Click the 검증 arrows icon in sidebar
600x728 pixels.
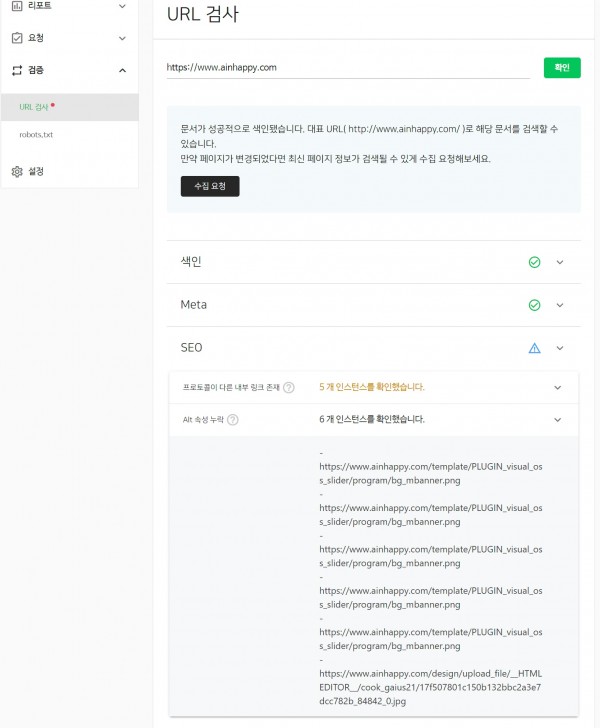(17, 70)
